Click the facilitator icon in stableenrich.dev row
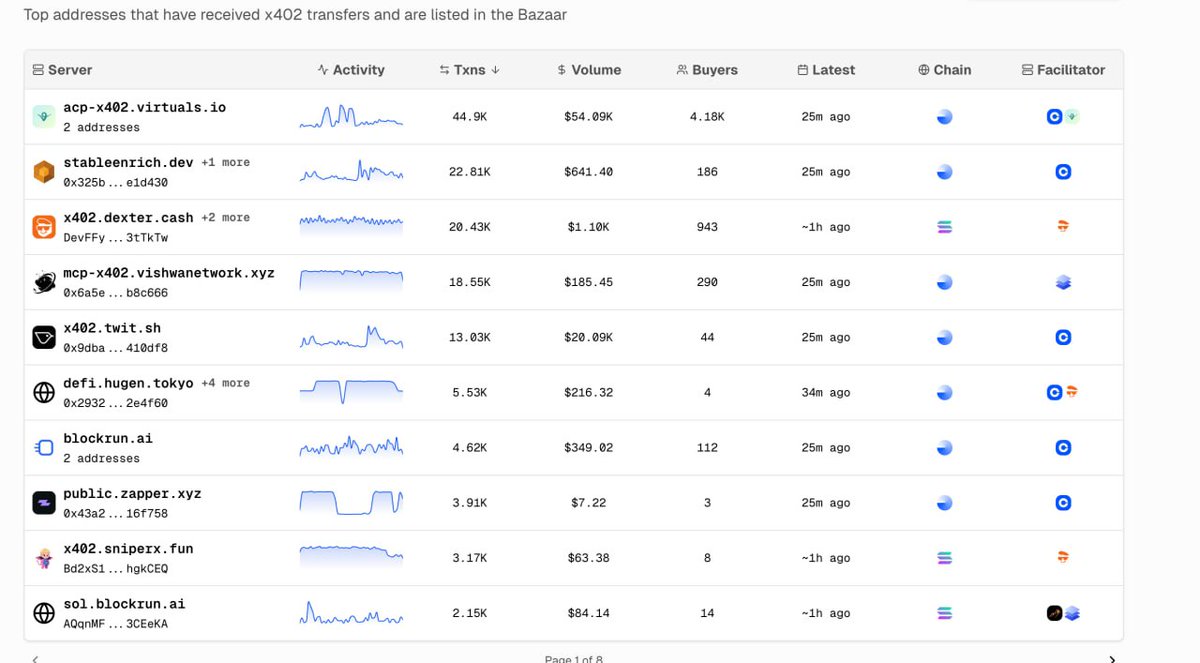Viewport: 1200px width, 663px height. click(x=1063, y=172)
